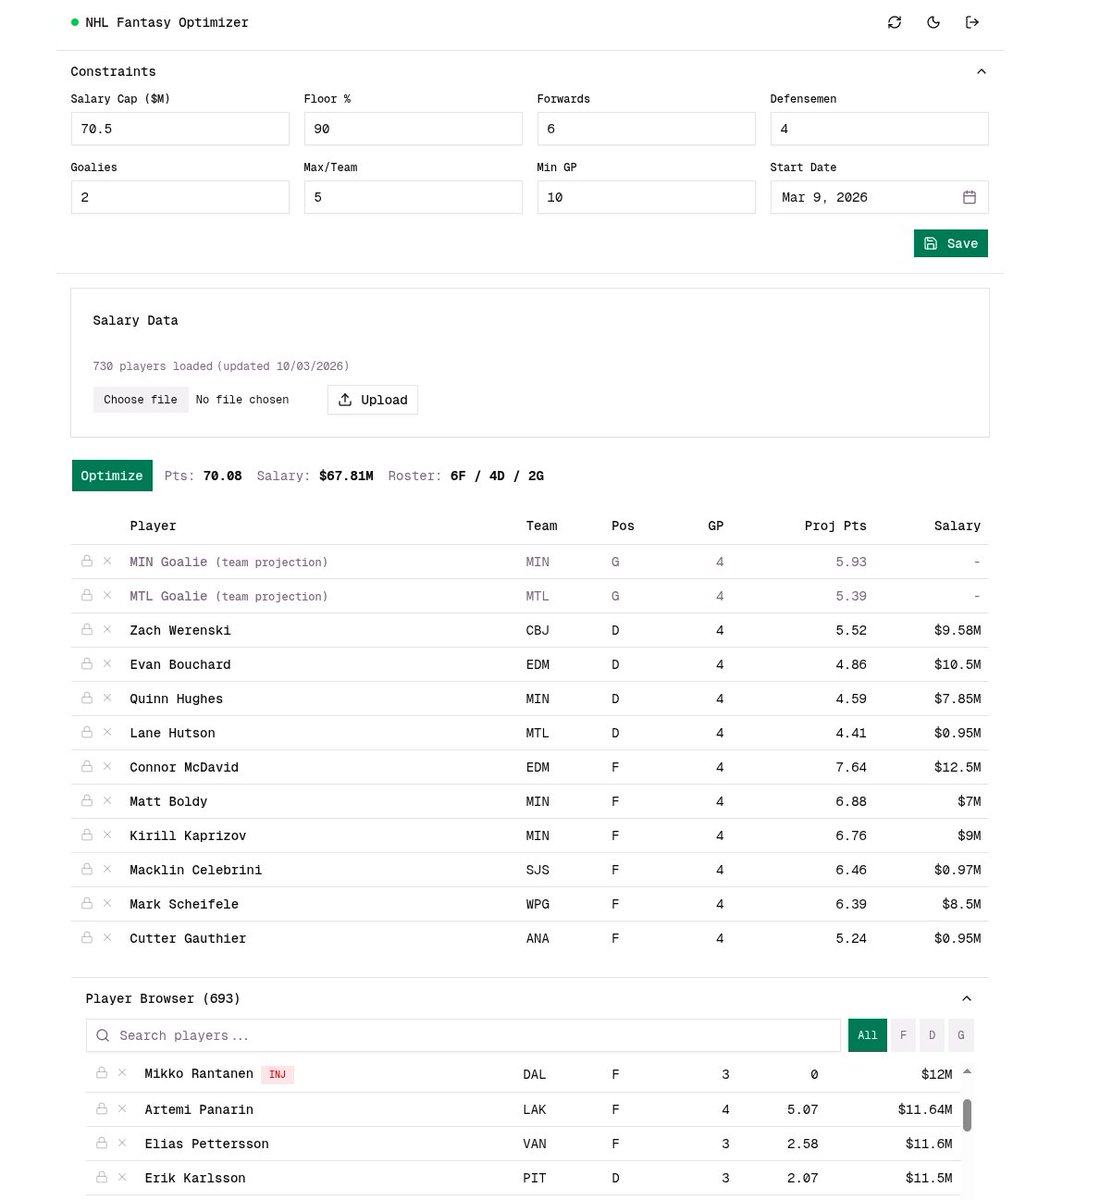Click the Forwards count input field

click(646, 128)
